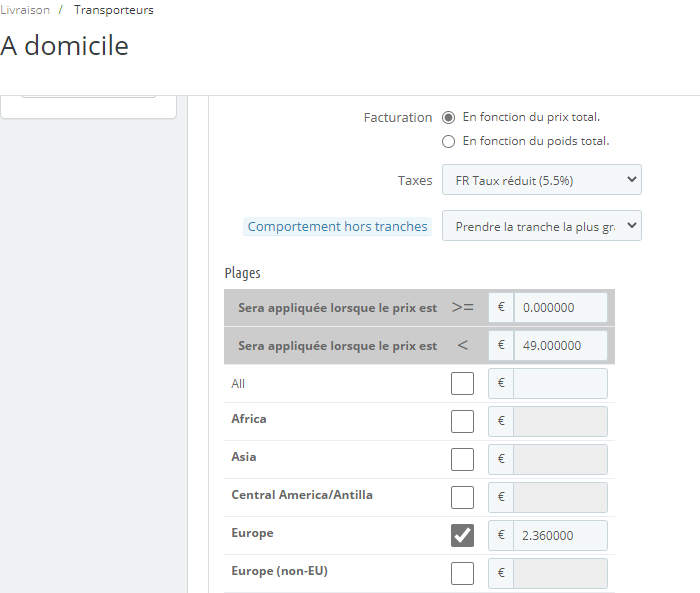Click euro icon beside minimum price
The image size is (700, 593).
[501, 308]
